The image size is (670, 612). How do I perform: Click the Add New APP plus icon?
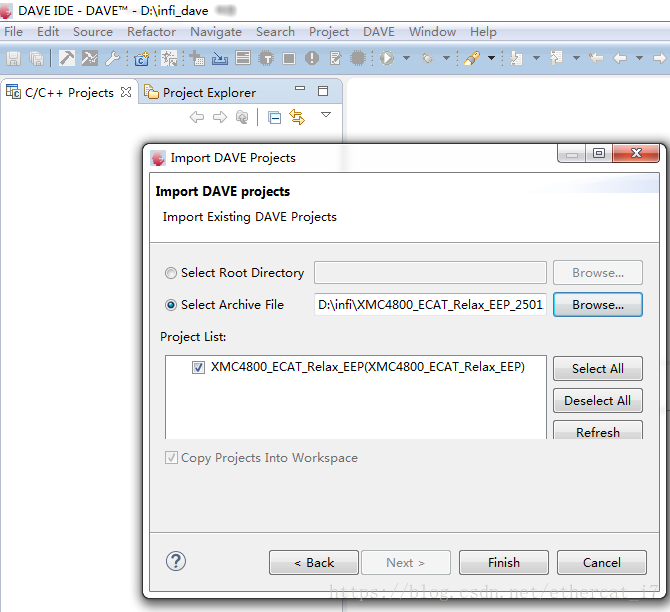[x=197, y=58]
